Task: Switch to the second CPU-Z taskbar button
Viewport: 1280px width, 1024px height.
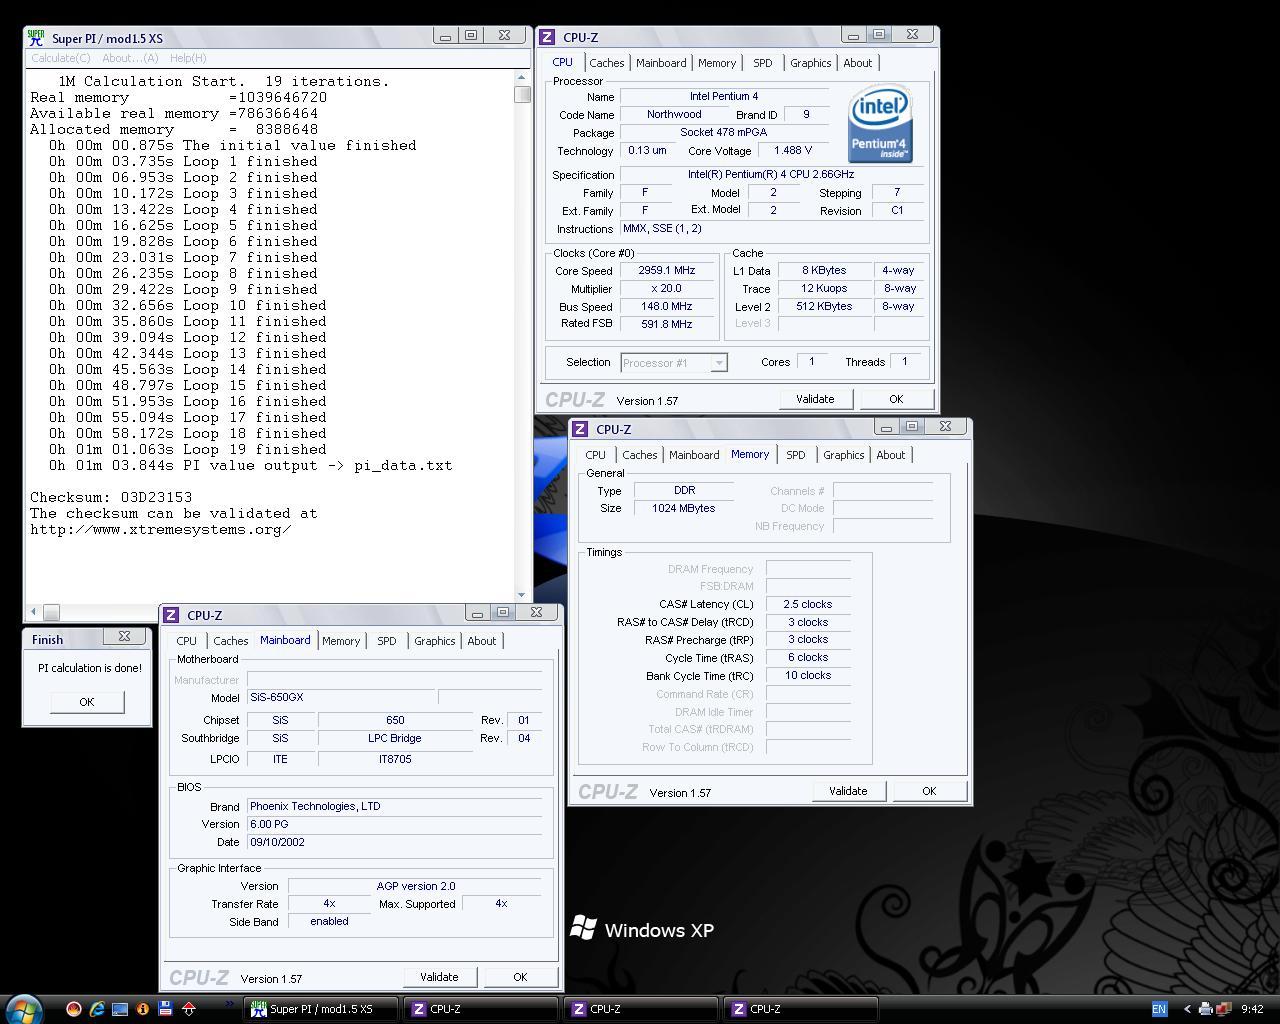Action: coord(642,1009)
